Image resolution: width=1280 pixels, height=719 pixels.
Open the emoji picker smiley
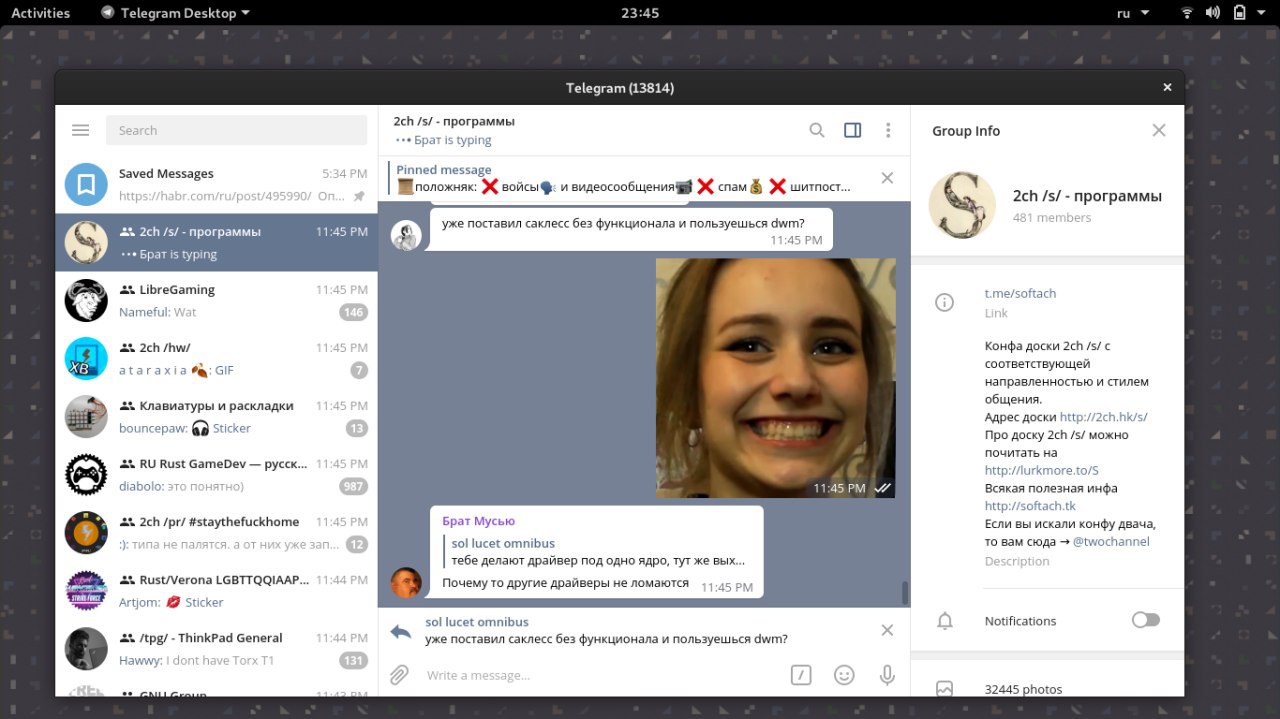point(844,675)
